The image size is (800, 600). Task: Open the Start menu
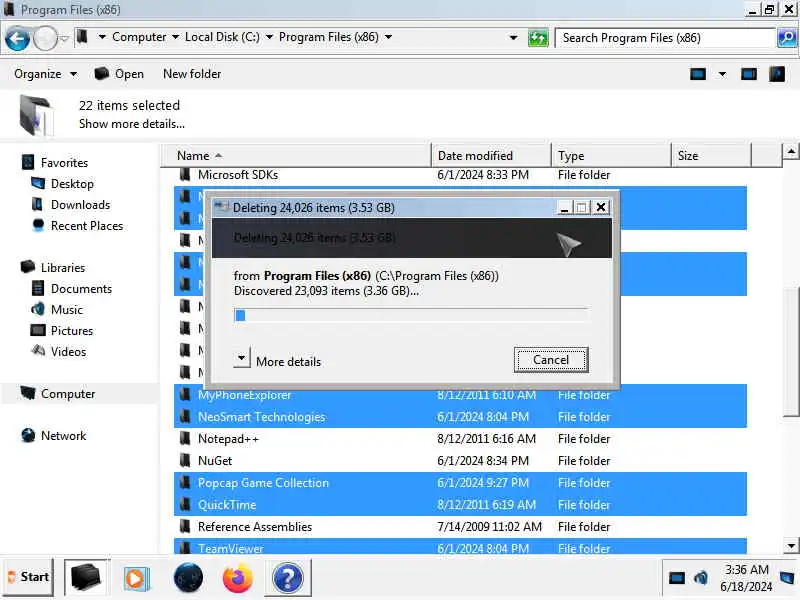click(29, 578)
